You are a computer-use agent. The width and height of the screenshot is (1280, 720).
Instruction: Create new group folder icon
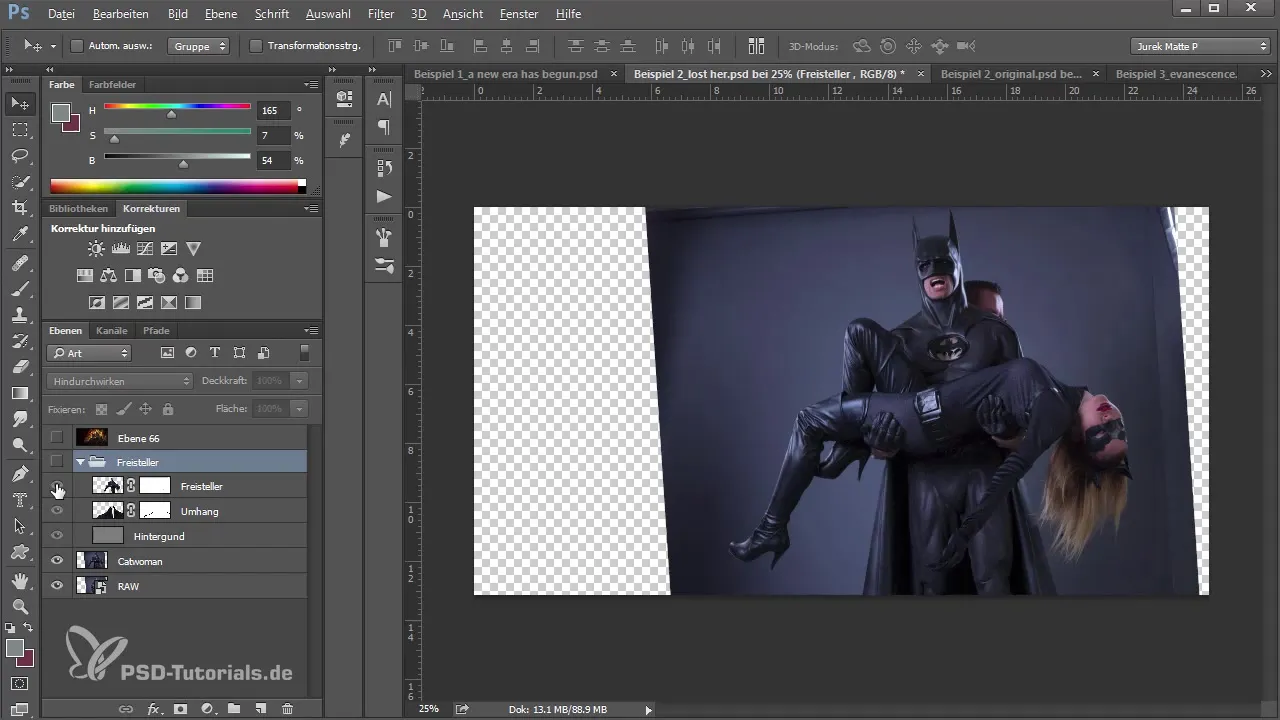click(x=234, y=708)
